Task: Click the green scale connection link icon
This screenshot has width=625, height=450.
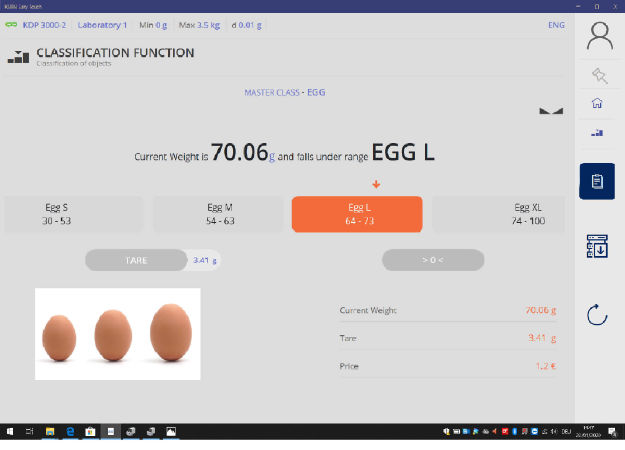Action: click(x=11, y=25)
